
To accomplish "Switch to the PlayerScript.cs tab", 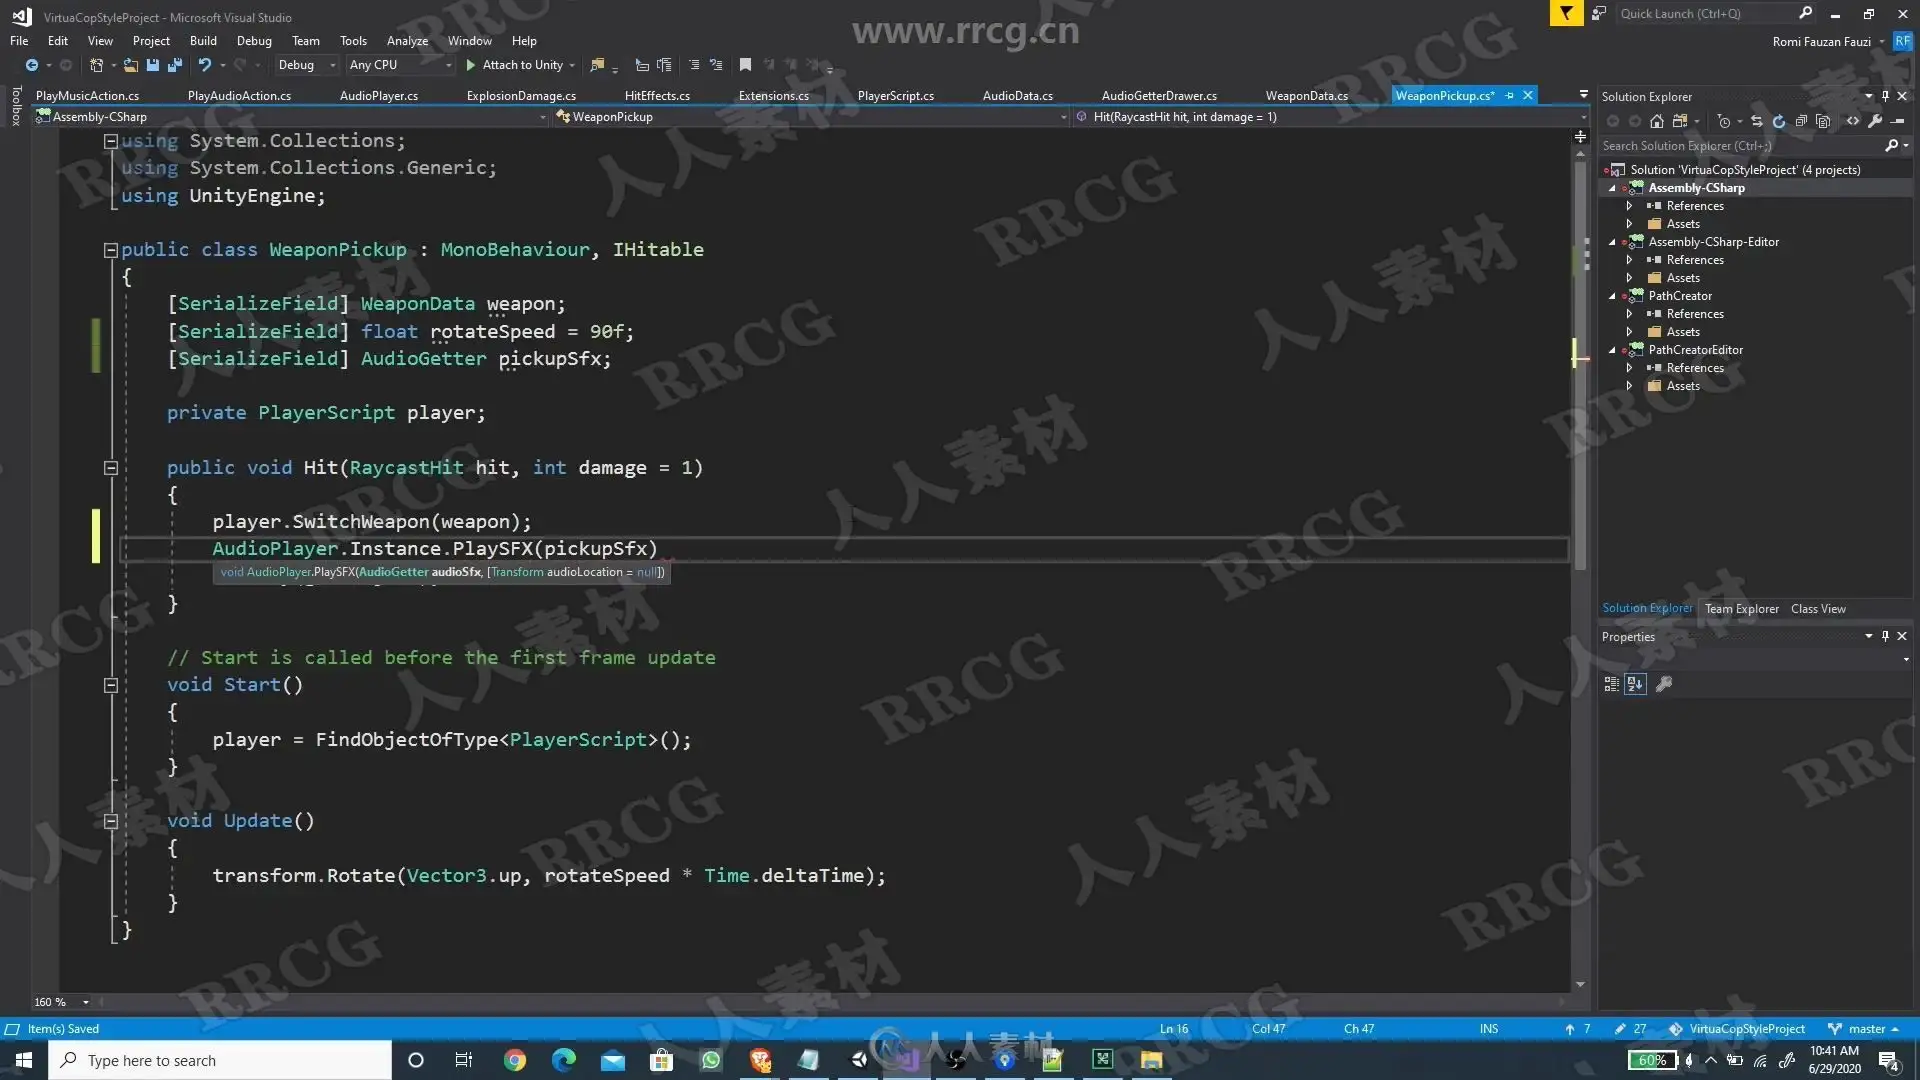I will [895, 96].
